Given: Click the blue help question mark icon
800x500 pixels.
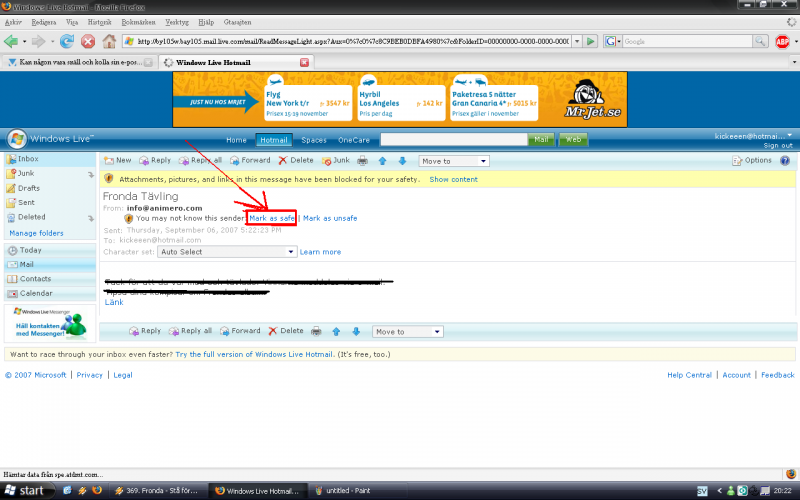Looking at the screenshot, I should (785, 160).
